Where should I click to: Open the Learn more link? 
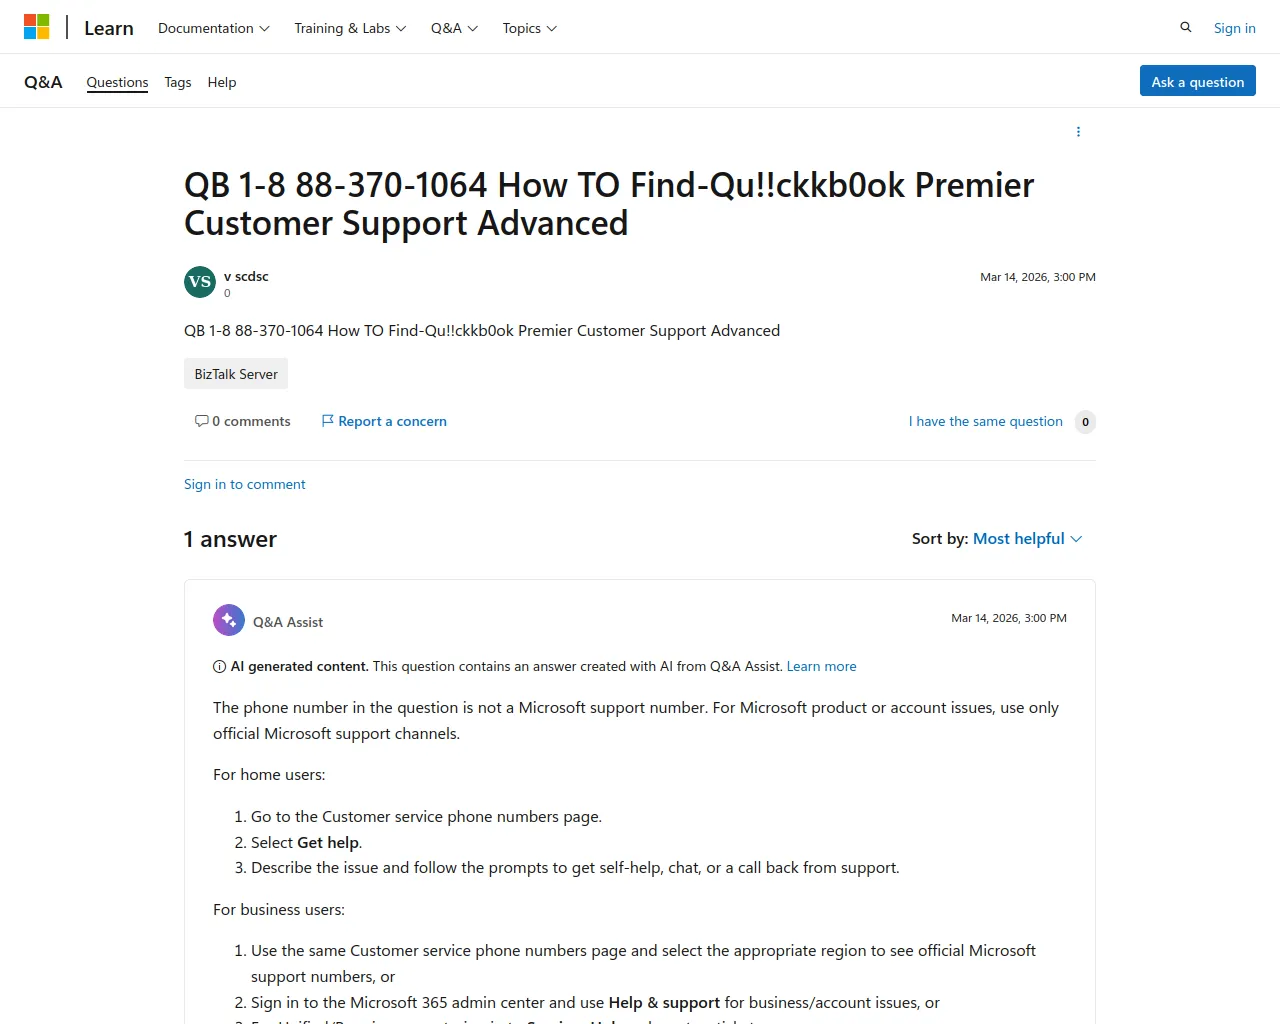click(x=821, y=667)
